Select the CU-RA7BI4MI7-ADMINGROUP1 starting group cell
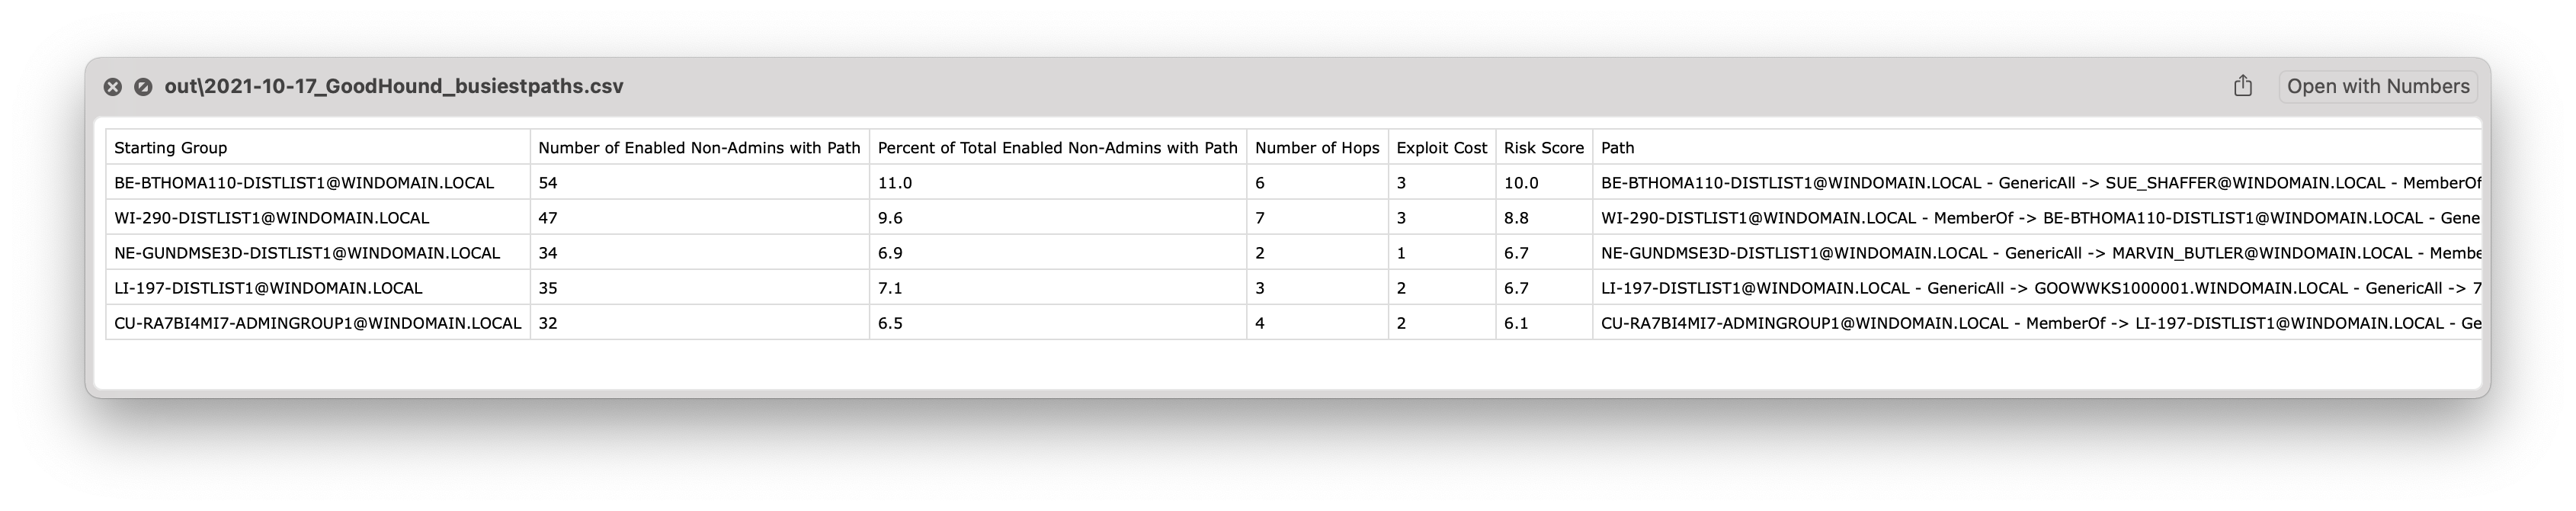2576x511 pixels. click(x=317, y=323)
